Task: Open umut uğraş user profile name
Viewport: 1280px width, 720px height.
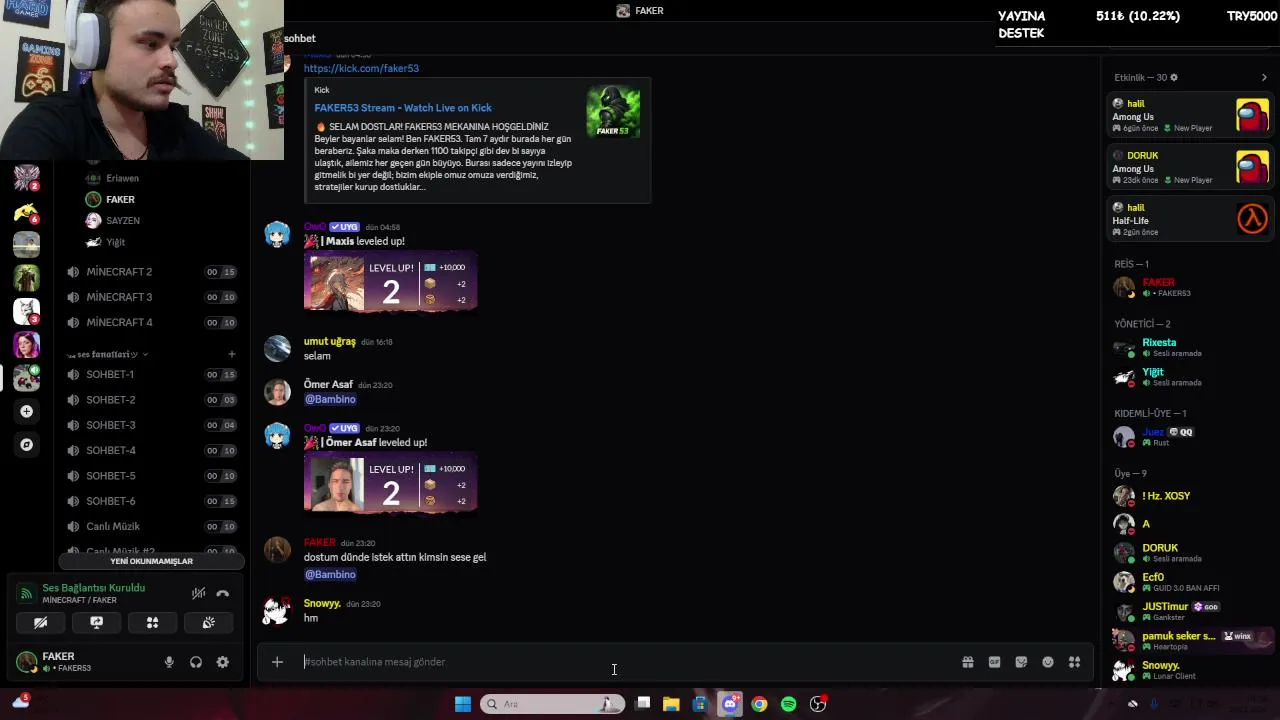Action: pyautogui.click(x=330, y=342)
